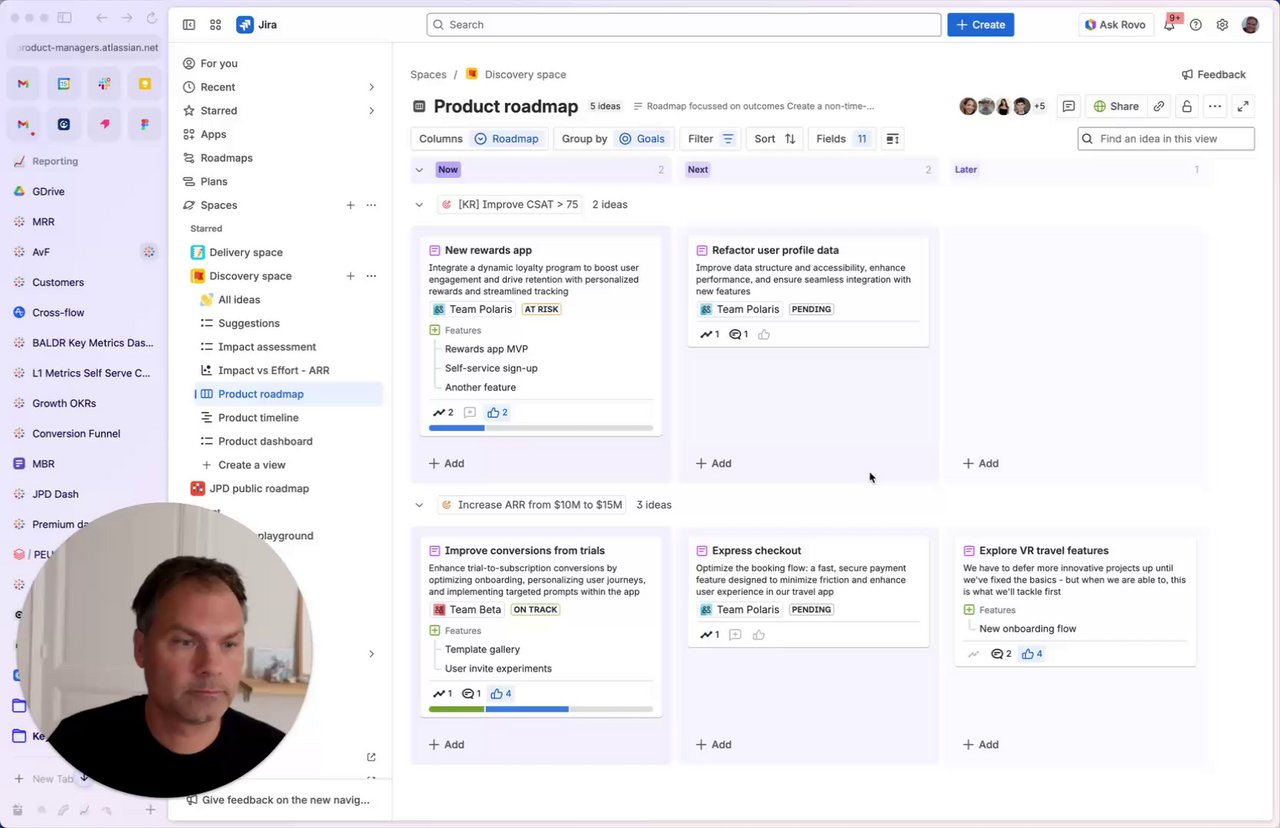Collapse the Now column header chevron
The image size is (1280, 828).
click(419, 170)
